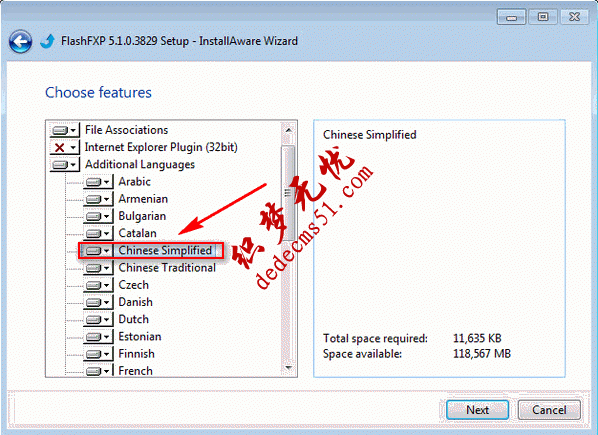Image resolution: width=598 pixels, height=435 pixels.
Task: Open Finnish language install dropdown
Action: [98, 354]
